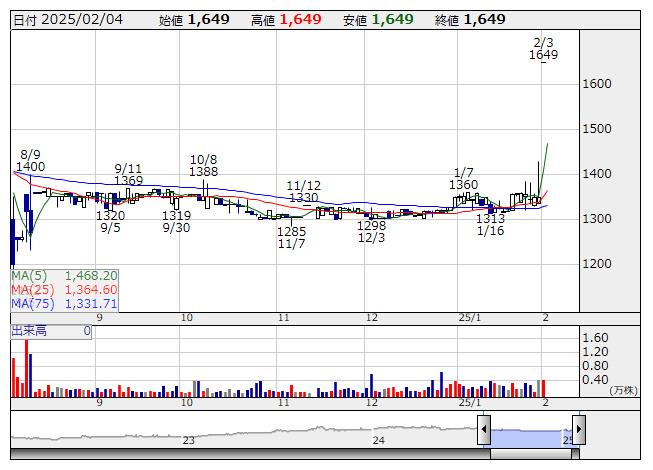This screenshot has width=653, height=470.
Task: Click the tallest red volume bar in August
Action: coord(27,368)
